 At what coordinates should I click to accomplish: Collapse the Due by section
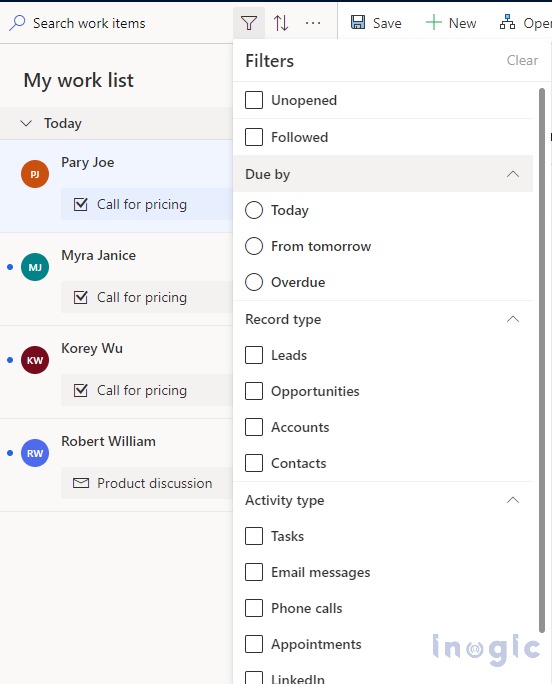(513, 174)
